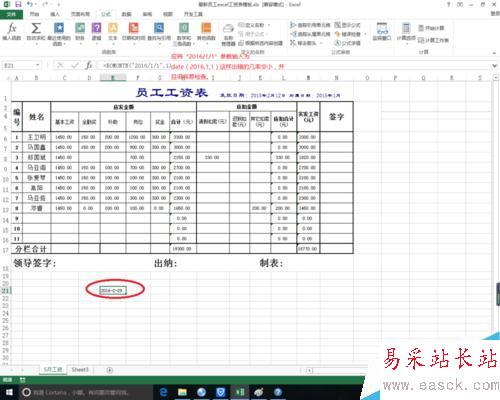Screen dimensions: 500x400
Task: Expand the formula bar with the chevron
Action: click(x=495, y=66)
